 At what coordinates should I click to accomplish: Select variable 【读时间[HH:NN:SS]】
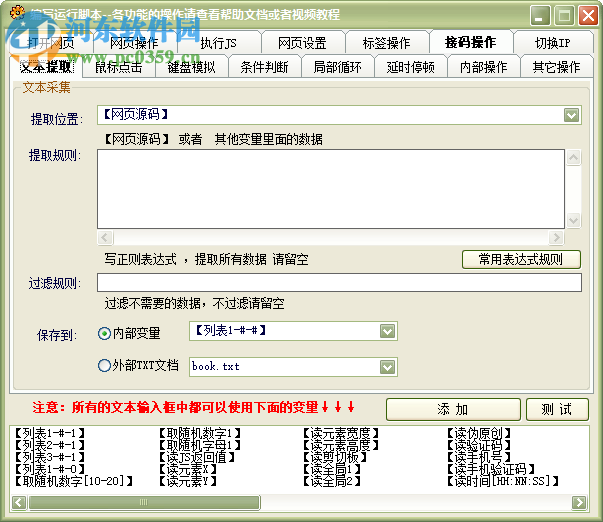503,481
